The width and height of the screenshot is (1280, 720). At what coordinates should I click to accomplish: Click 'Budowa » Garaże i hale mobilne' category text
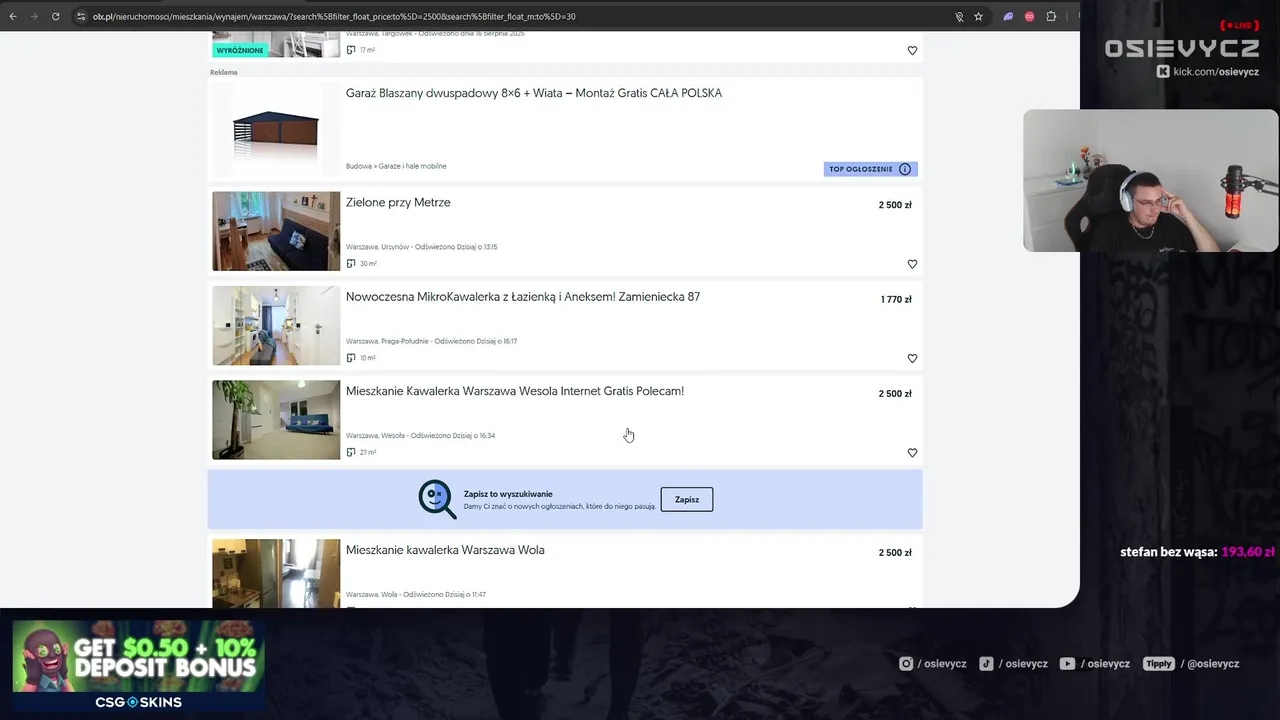[396, 166]
